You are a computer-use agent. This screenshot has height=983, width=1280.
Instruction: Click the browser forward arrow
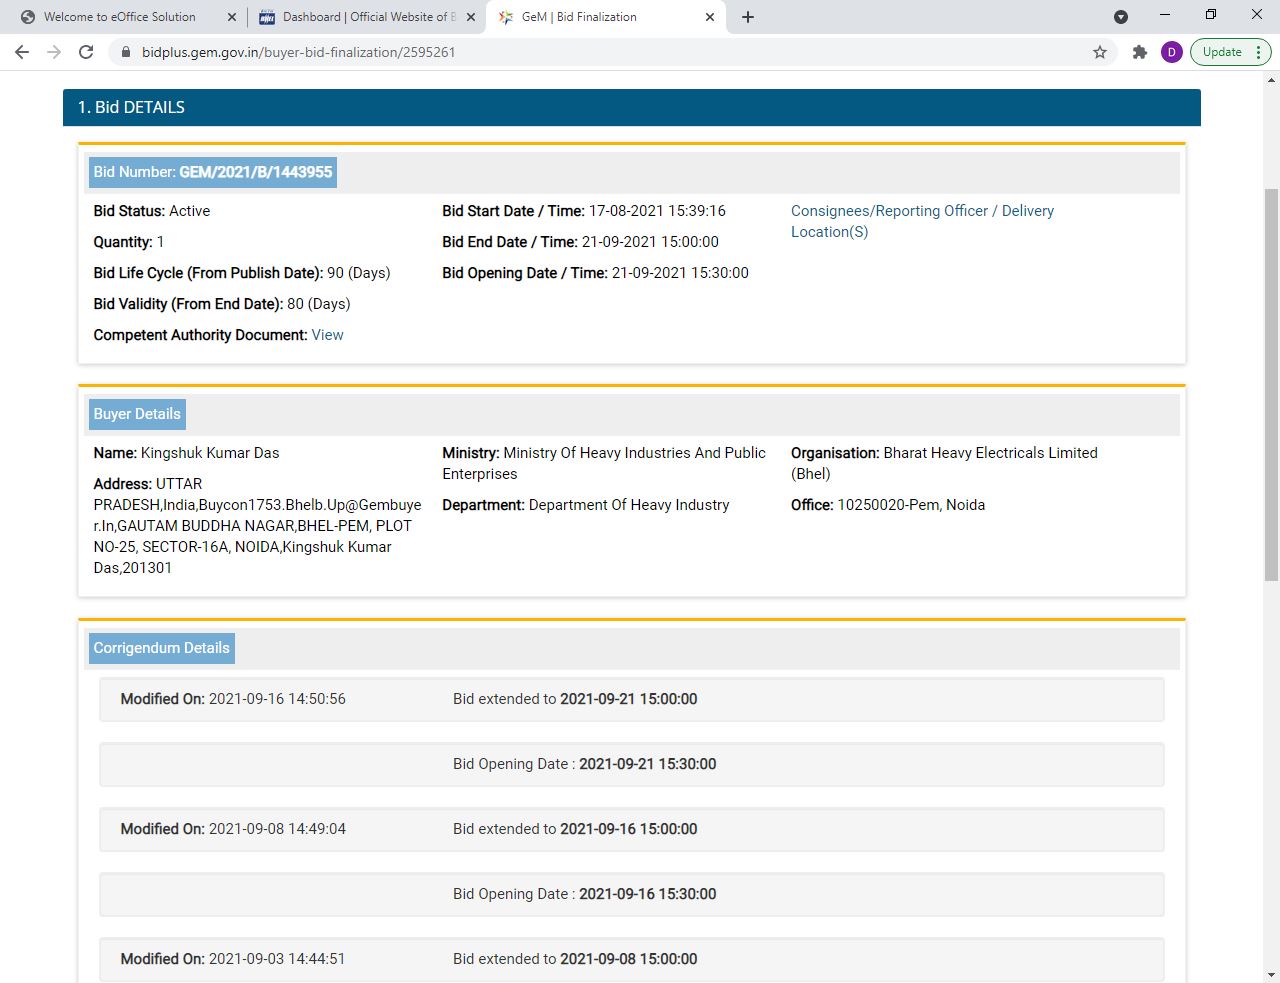pos(54,52)
